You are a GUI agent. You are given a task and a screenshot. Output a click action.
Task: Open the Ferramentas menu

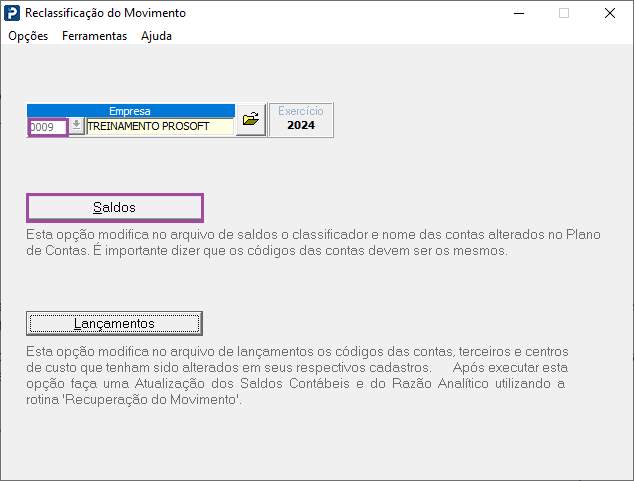(94, 36)
